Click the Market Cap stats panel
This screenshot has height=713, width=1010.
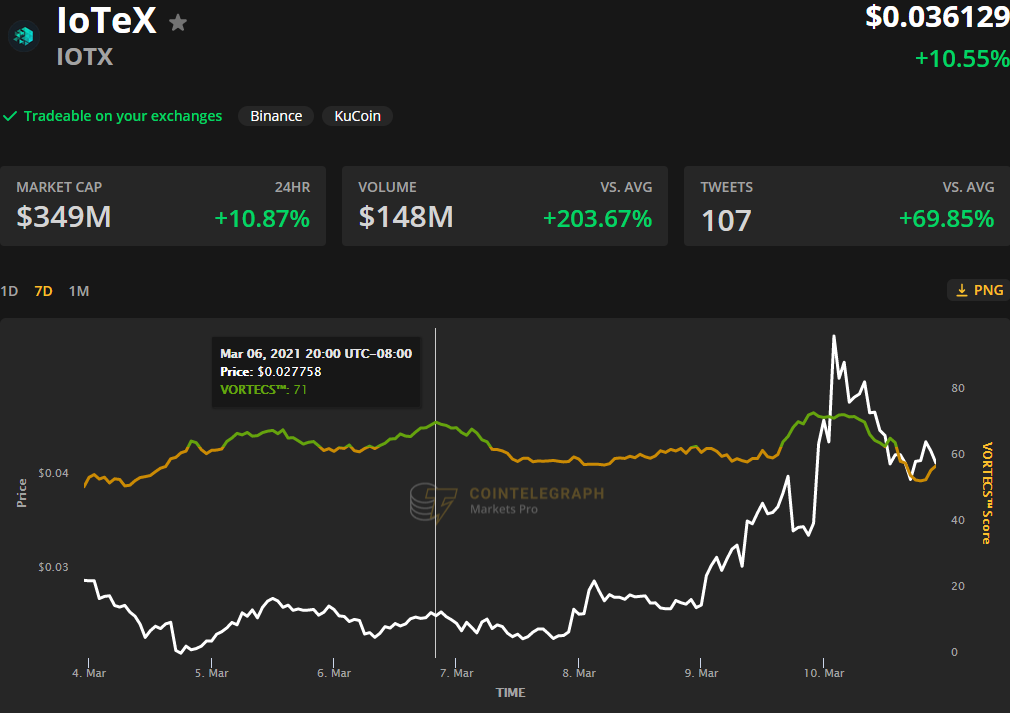[x=165, y=205]
